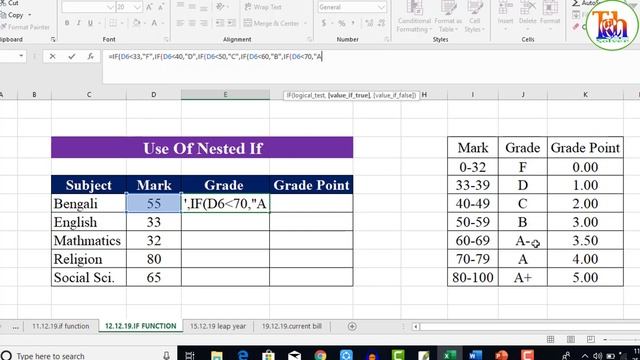Increase font size
Screen dimensions: 640x360
tap(149, 7)
